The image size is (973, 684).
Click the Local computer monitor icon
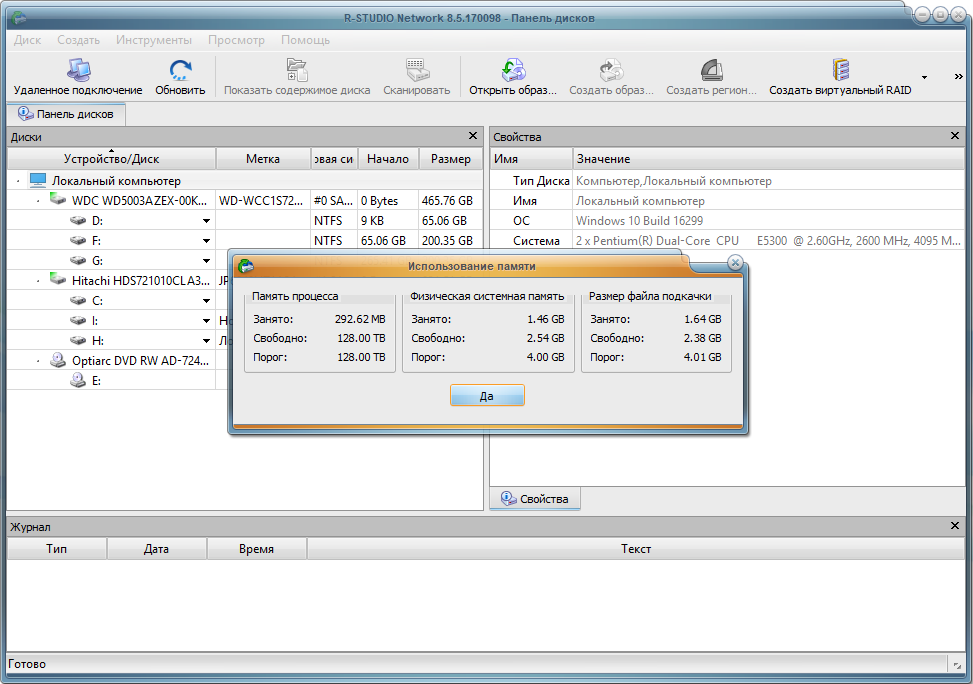(x=38, y=181)
